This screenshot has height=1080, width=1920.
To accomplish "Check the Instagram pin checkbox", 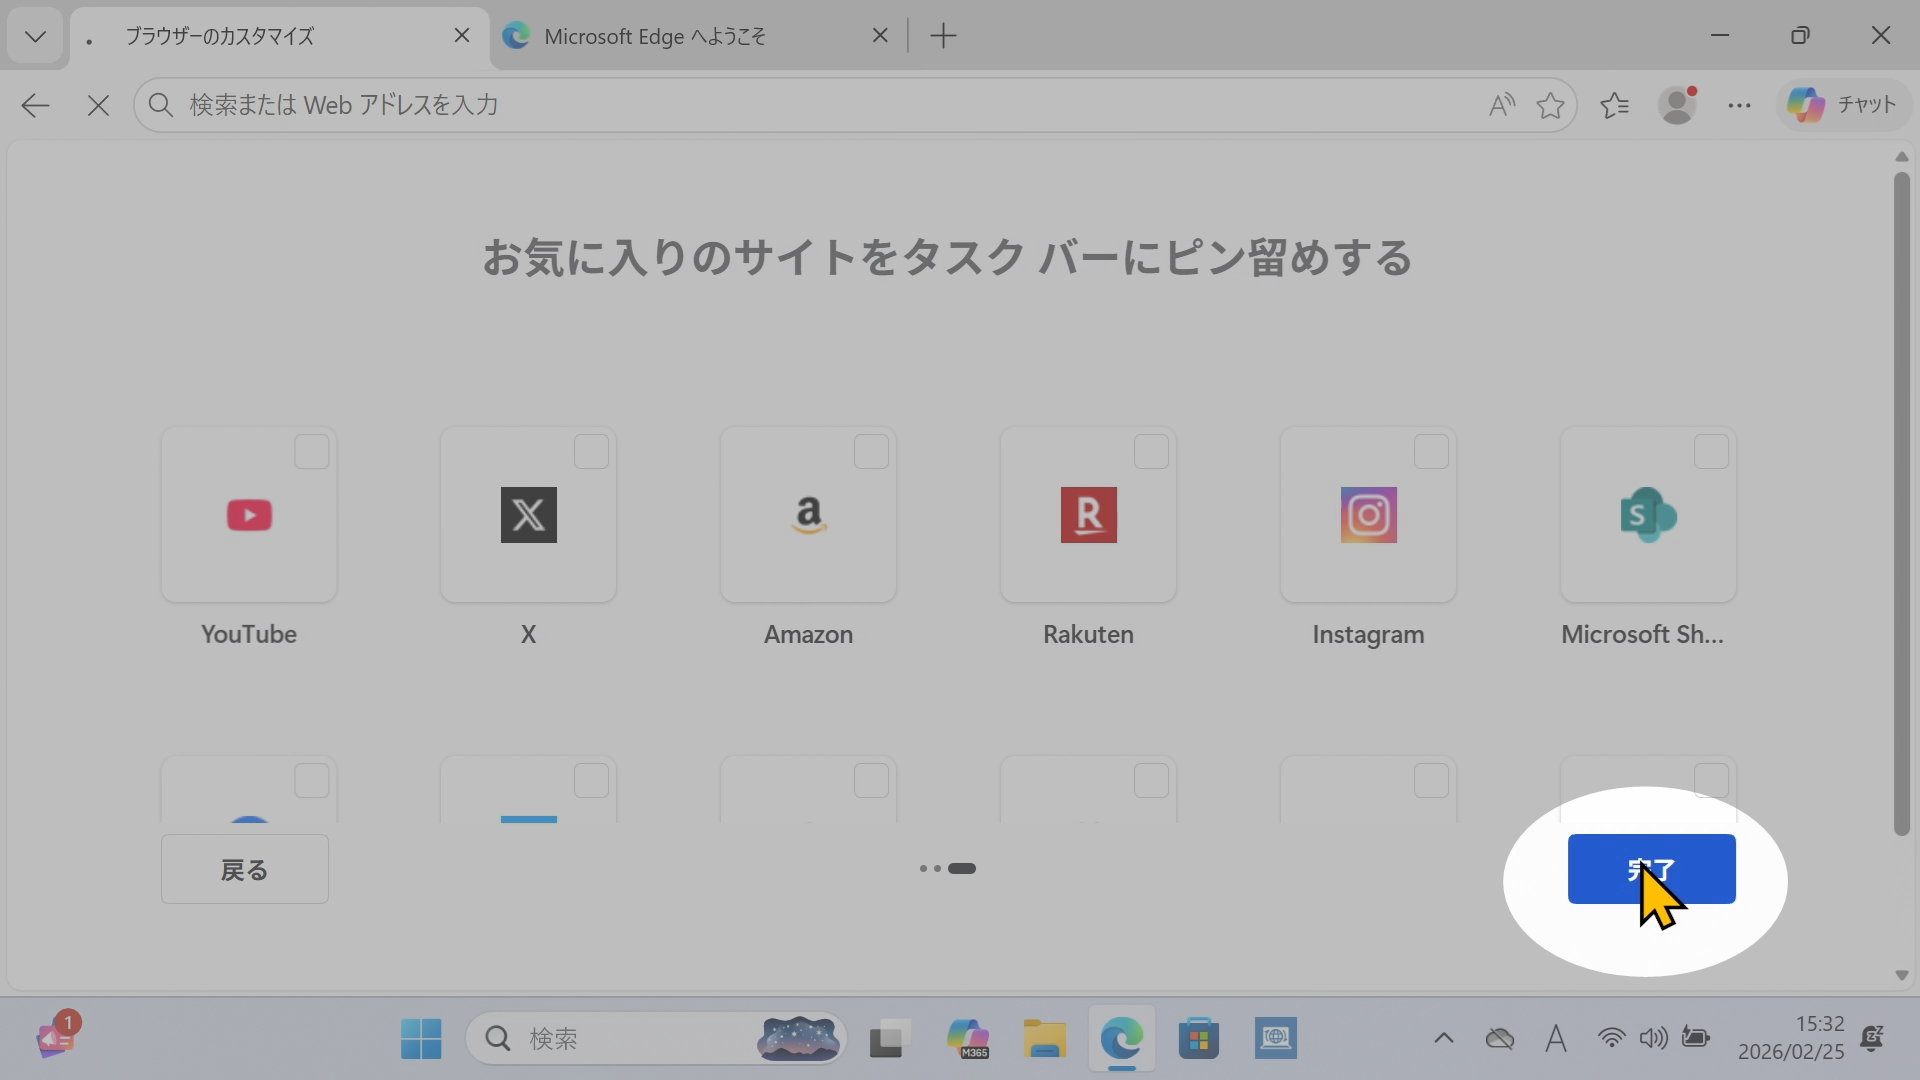I will [x=1432, y=452].
